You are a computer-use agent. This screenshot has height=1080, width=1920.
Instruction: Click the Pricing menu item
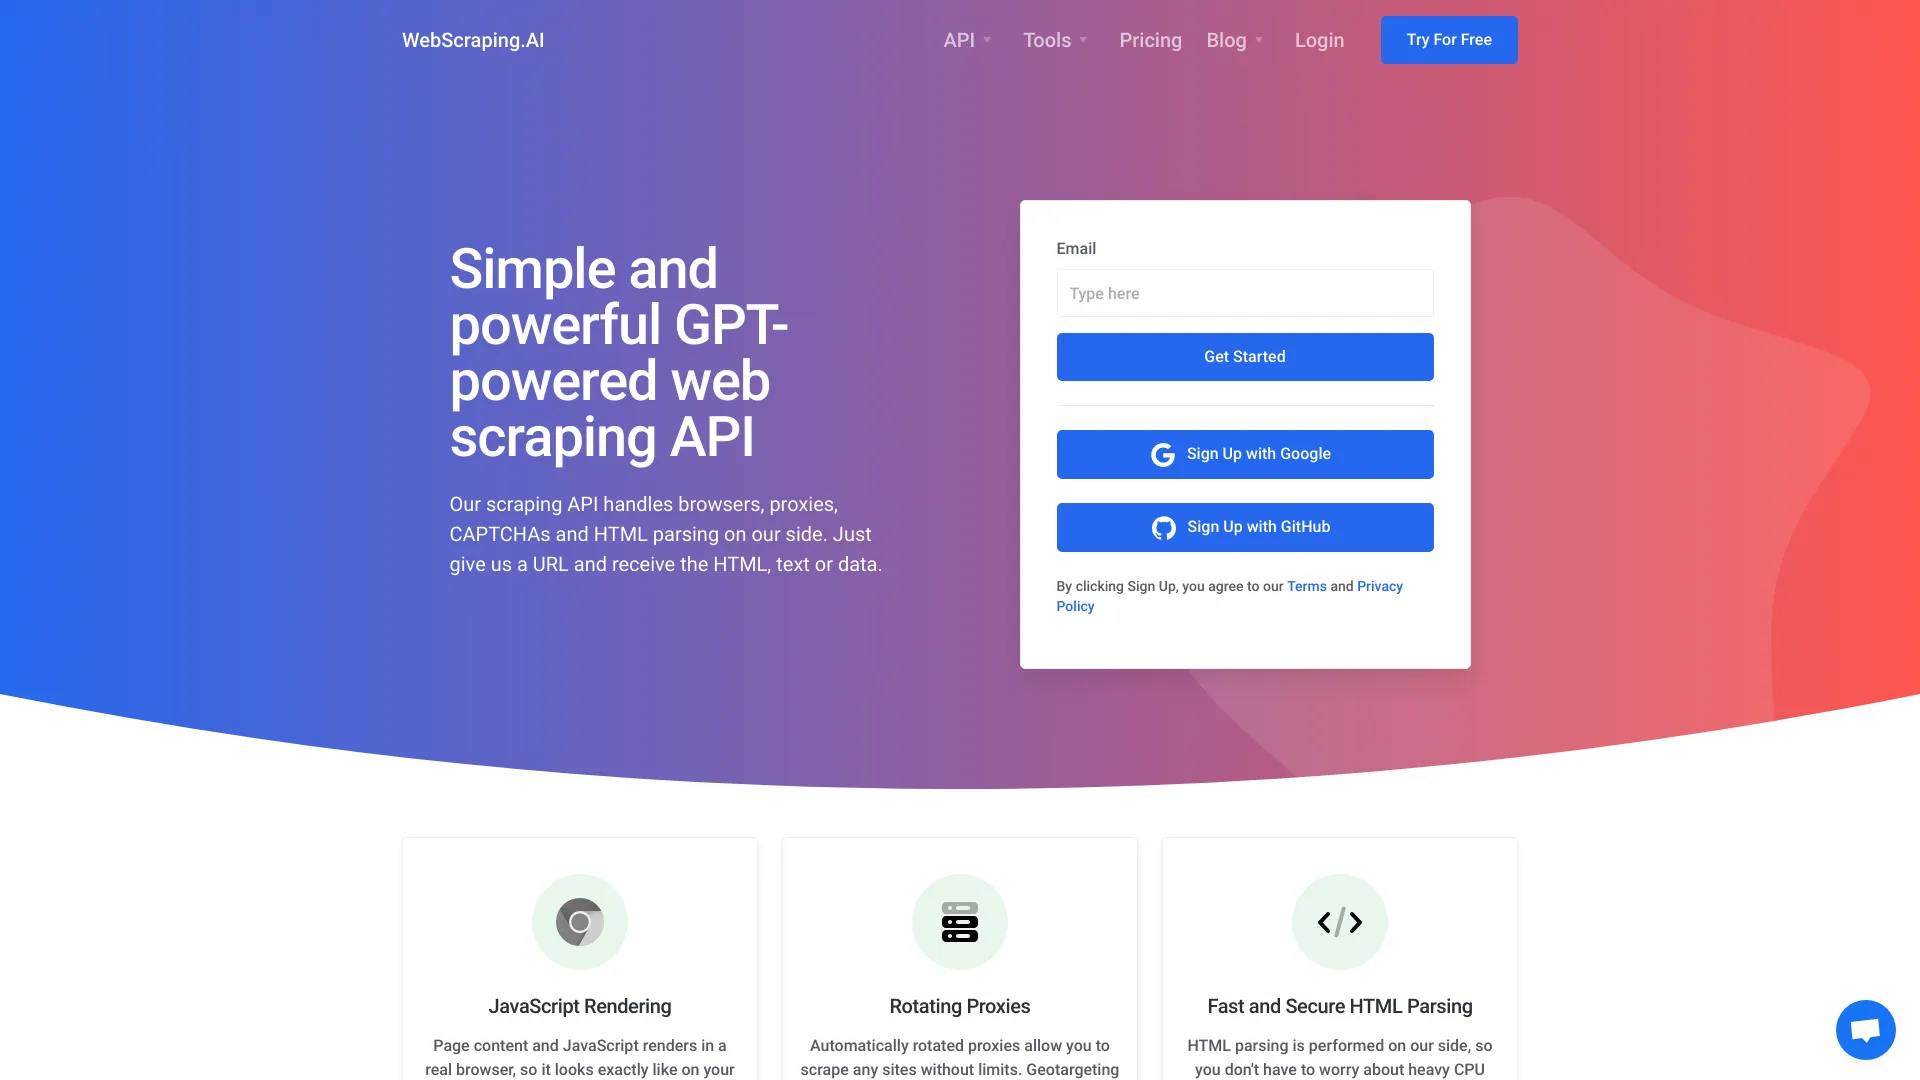(x=1150, y=40)
